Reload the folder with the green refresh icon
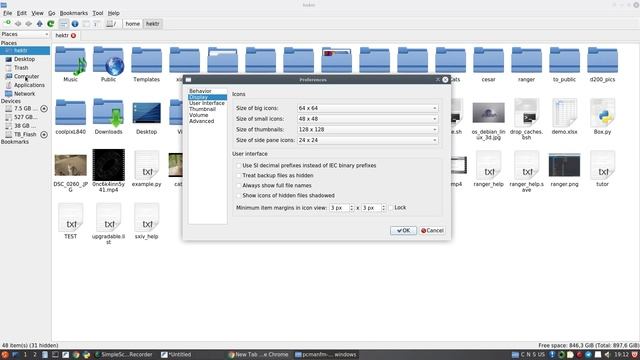640x360 pixels. (x=51, y=24)
